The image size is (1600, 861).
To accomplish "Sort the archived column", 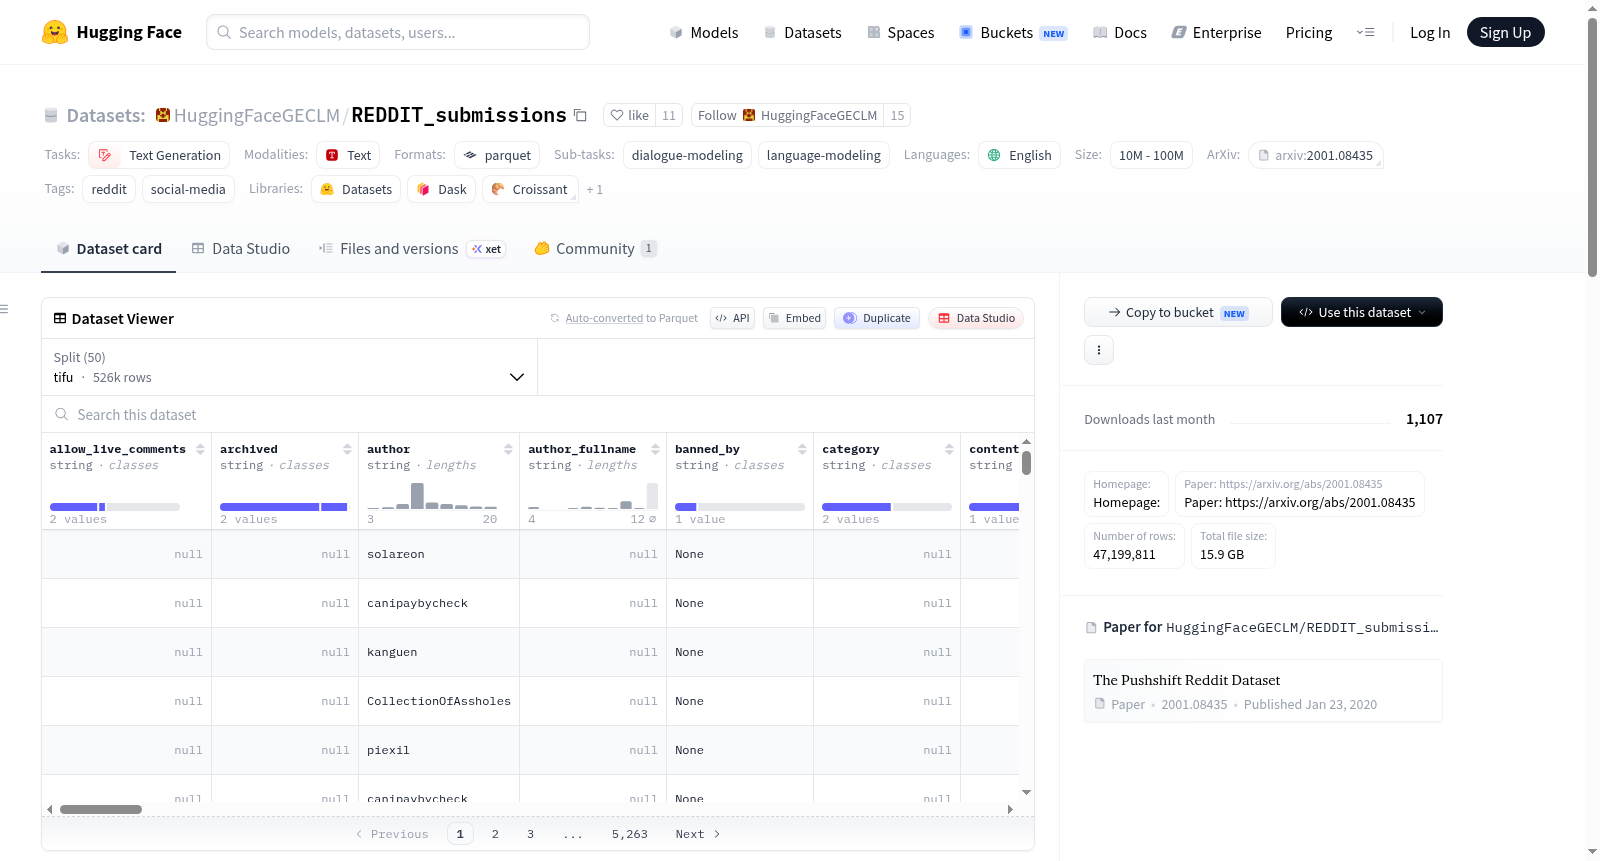I will [347, 449].
